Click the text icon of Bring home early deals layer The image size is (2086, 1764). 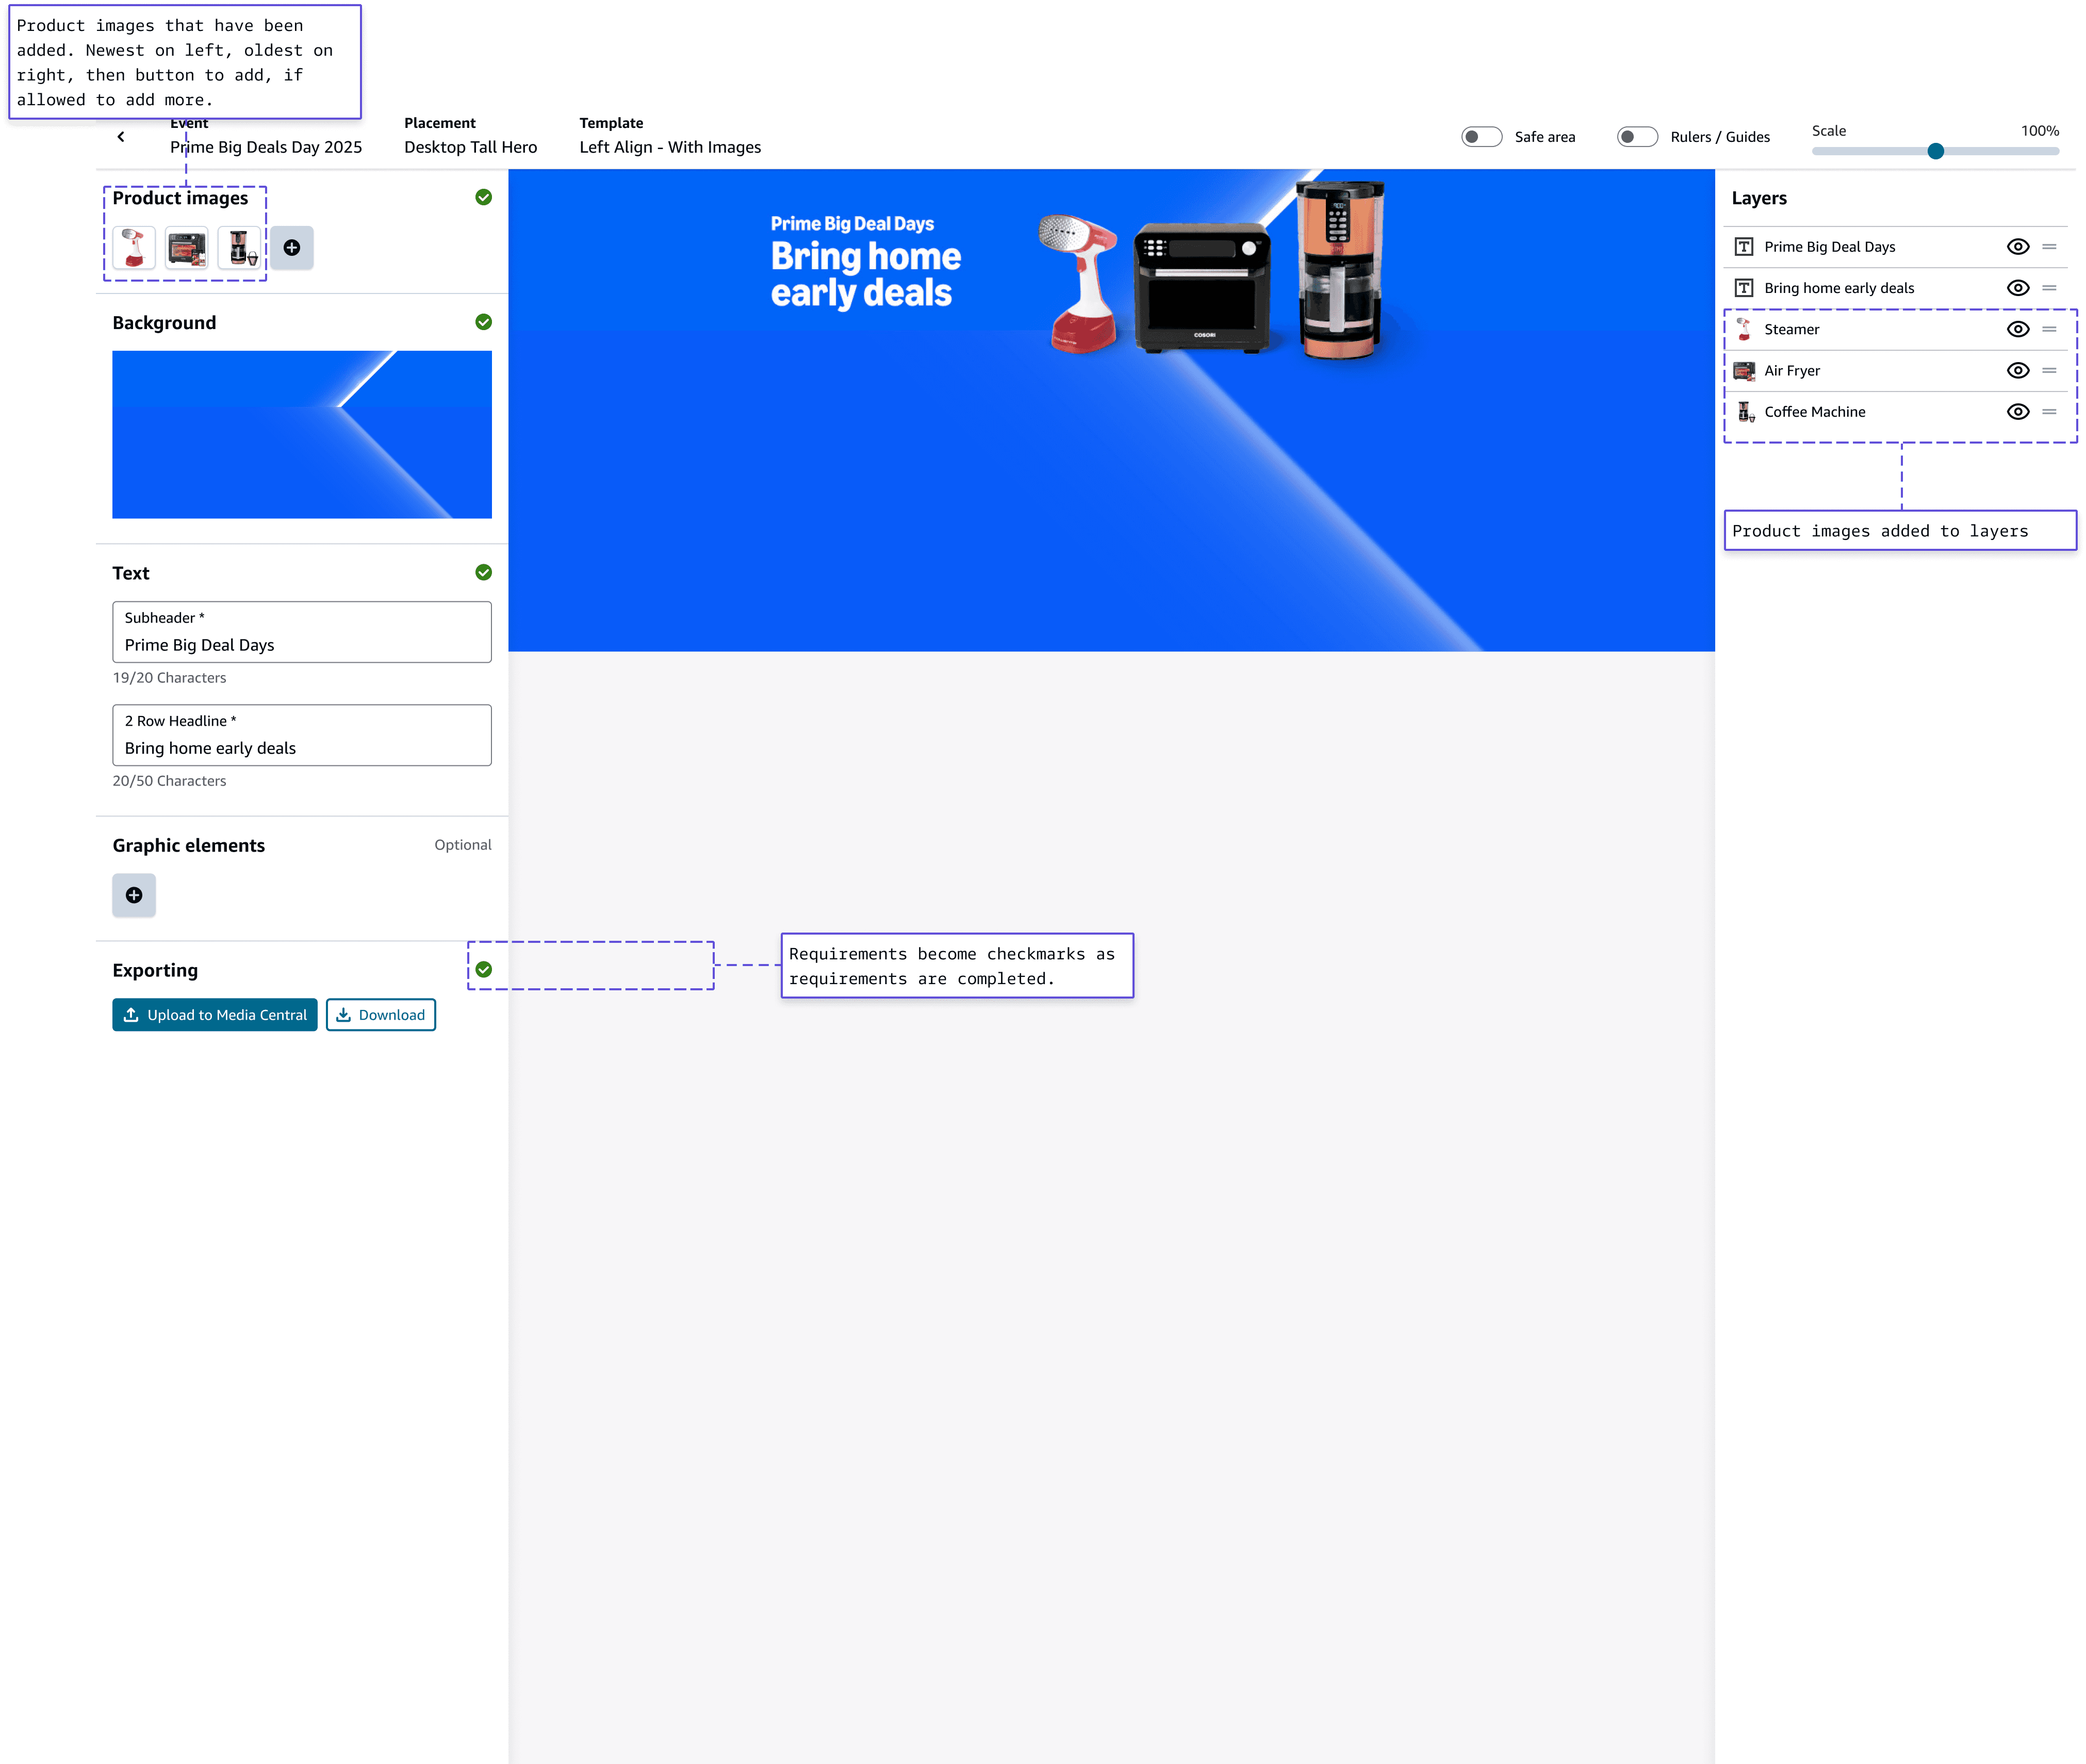pos(1744,288)
